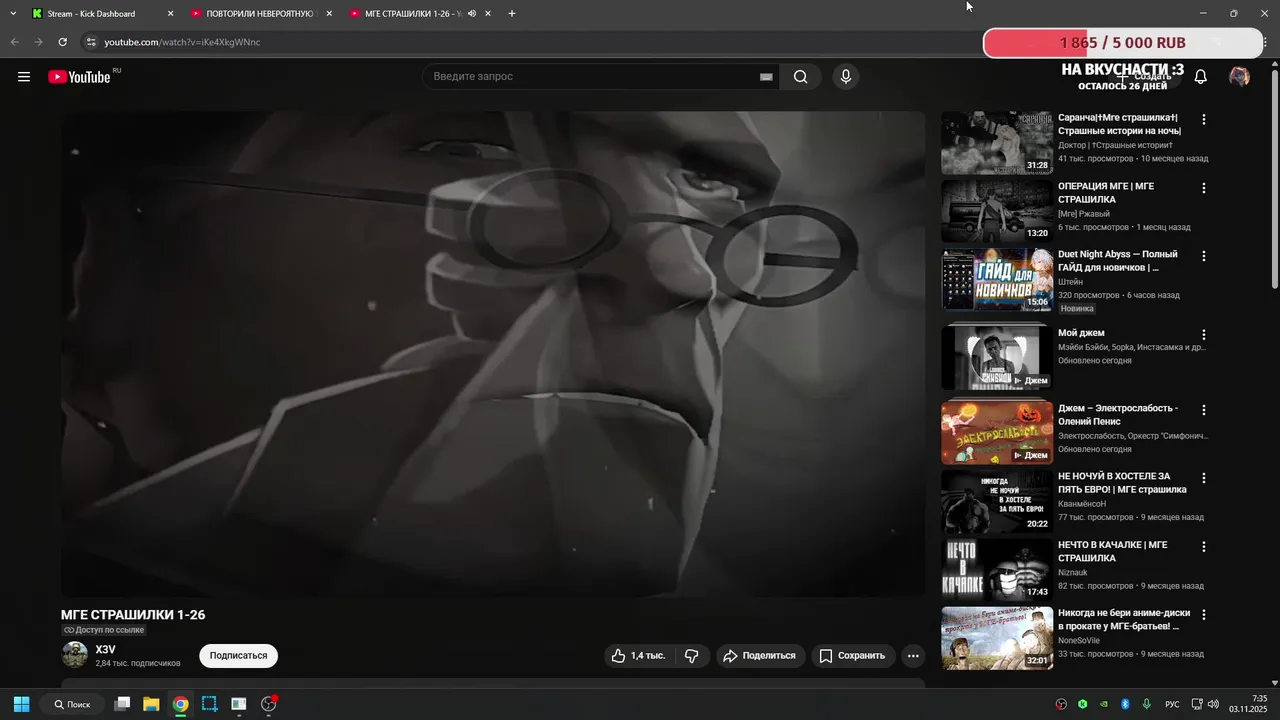The width and height of the screenshot is (1280, 720).
Task: Open File Explorer from the taskbar
Action: (x=151, y=704)
